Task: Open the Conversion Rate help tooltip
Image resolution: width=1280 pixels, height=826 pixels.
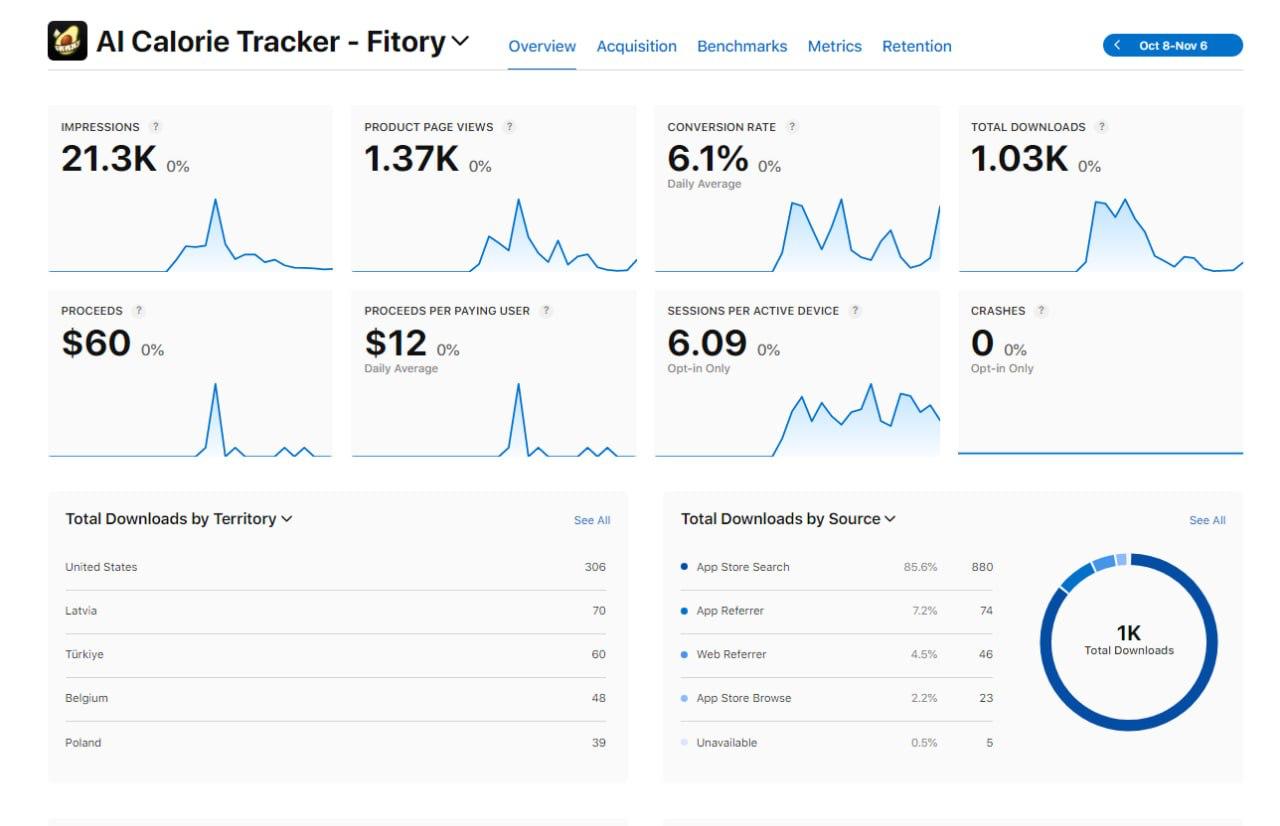Action: (792, 127)
